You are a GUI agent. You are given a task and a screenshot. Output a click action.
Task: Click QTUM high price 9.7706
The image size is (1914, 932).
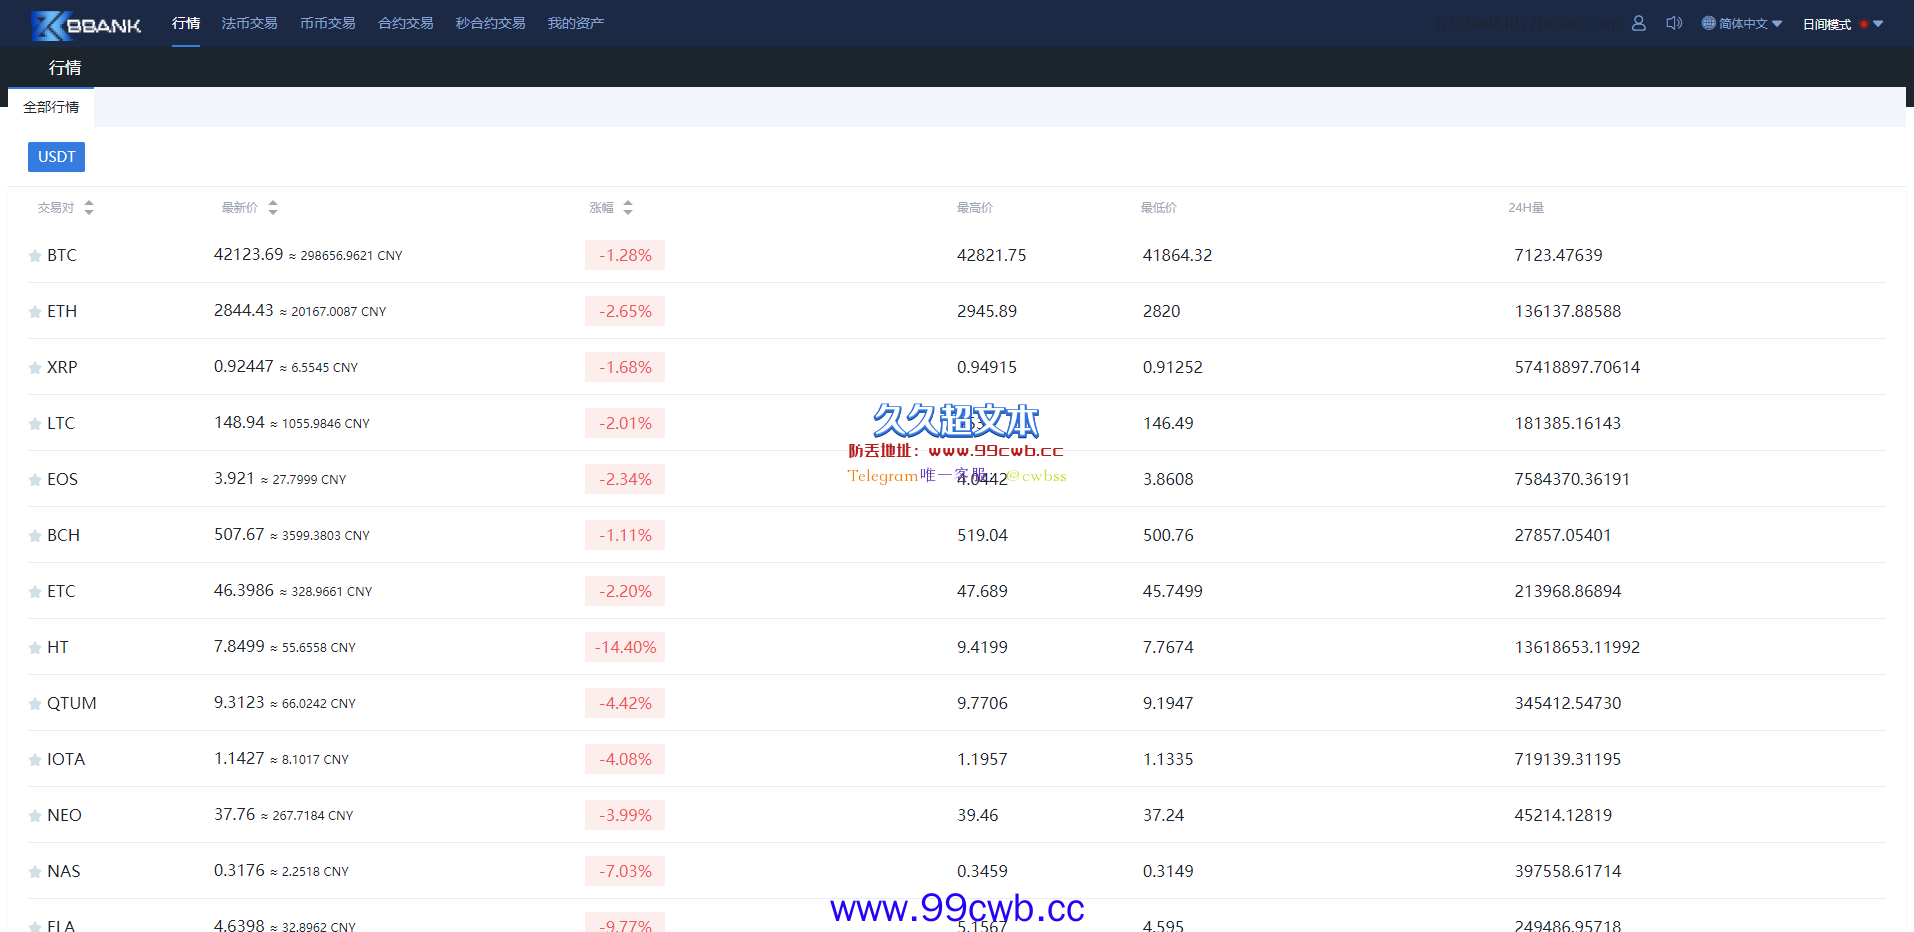[x=982, y=703]
